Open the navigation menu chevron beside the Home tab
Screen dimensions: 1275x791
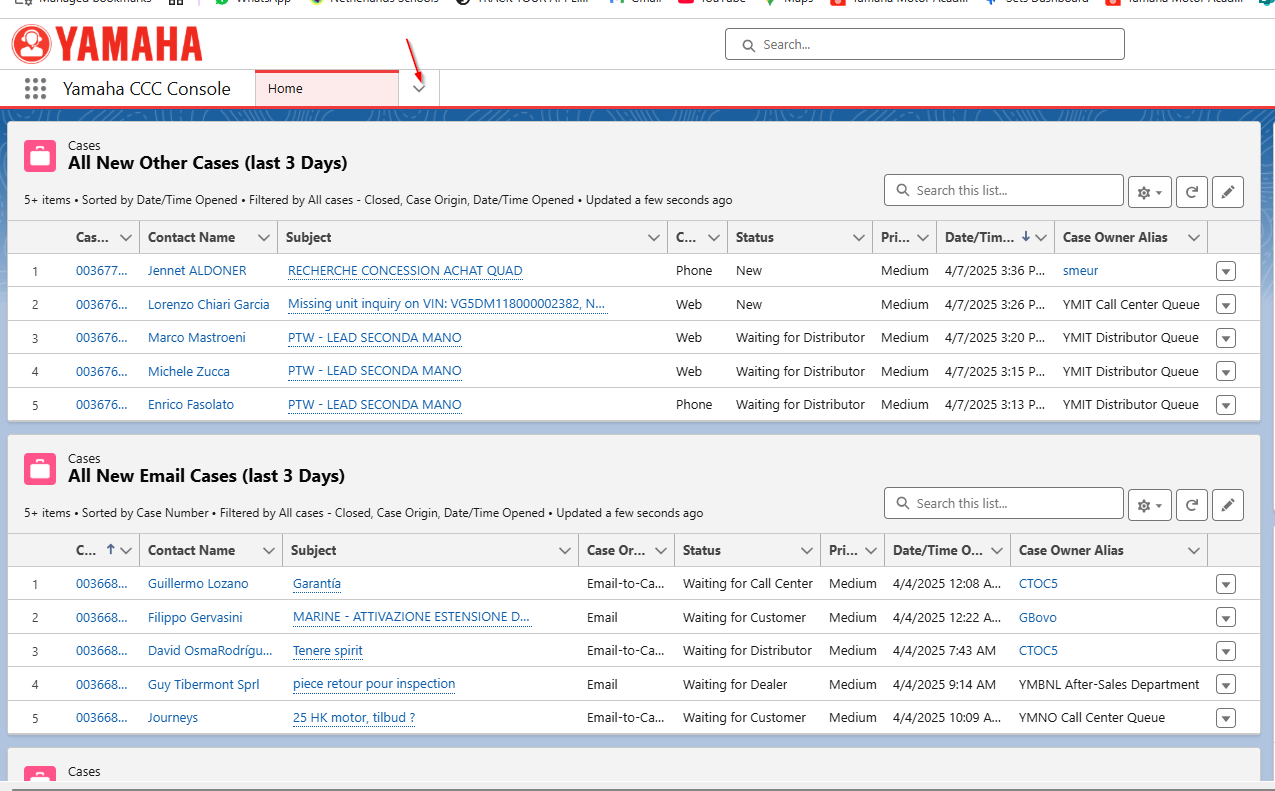coord(419,88)
